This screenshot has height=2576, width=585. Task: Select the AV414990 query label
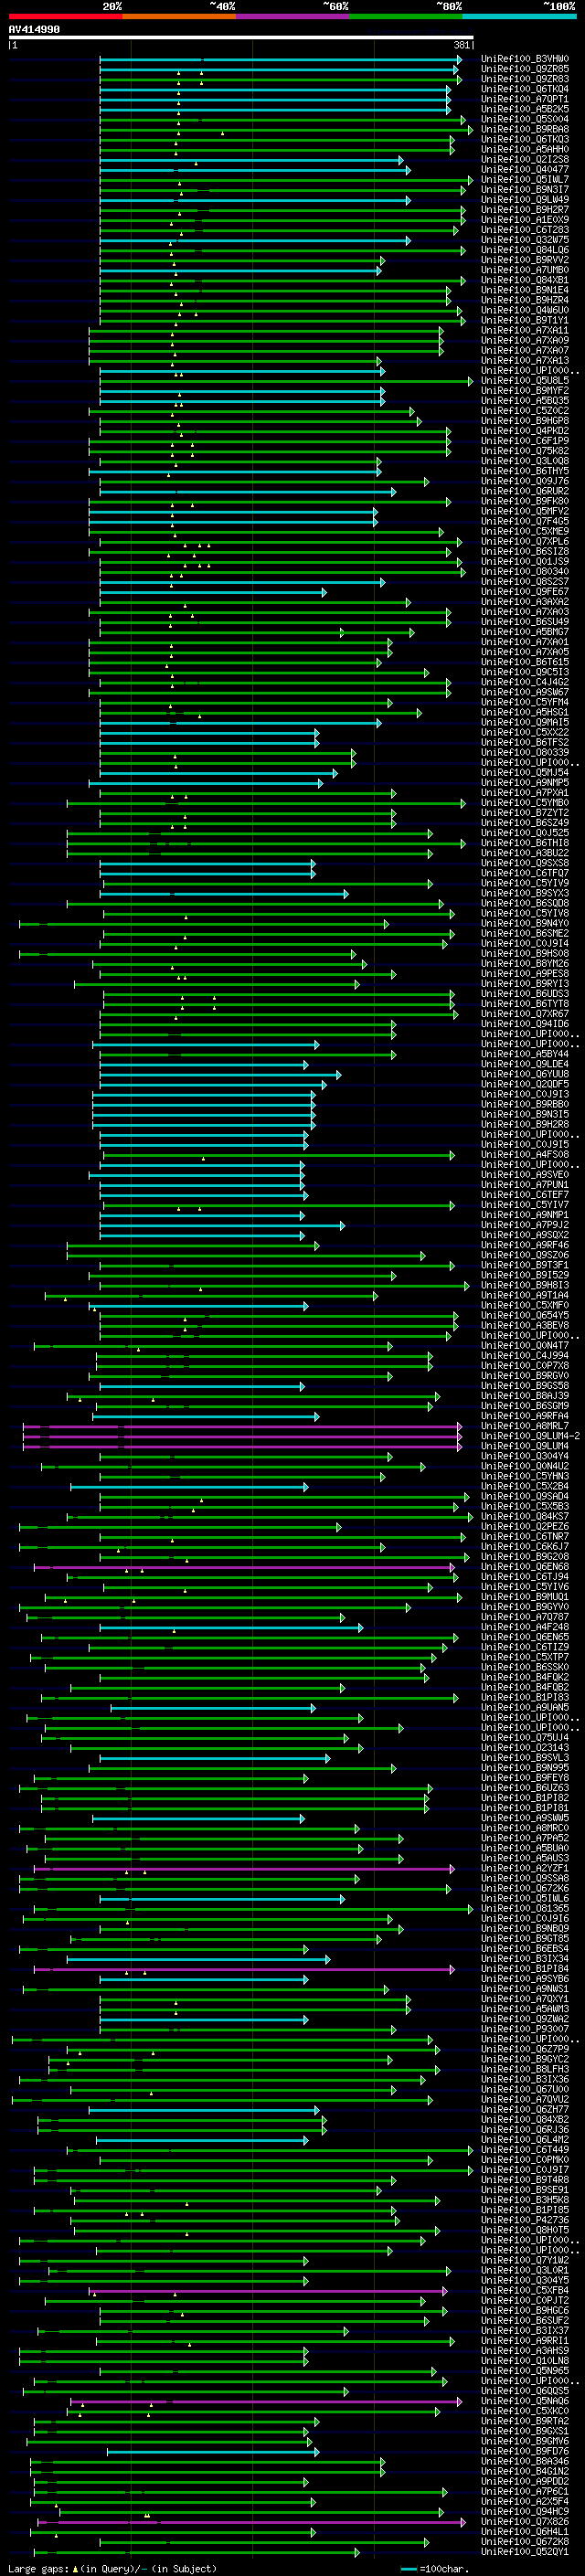tap(34, 30)
